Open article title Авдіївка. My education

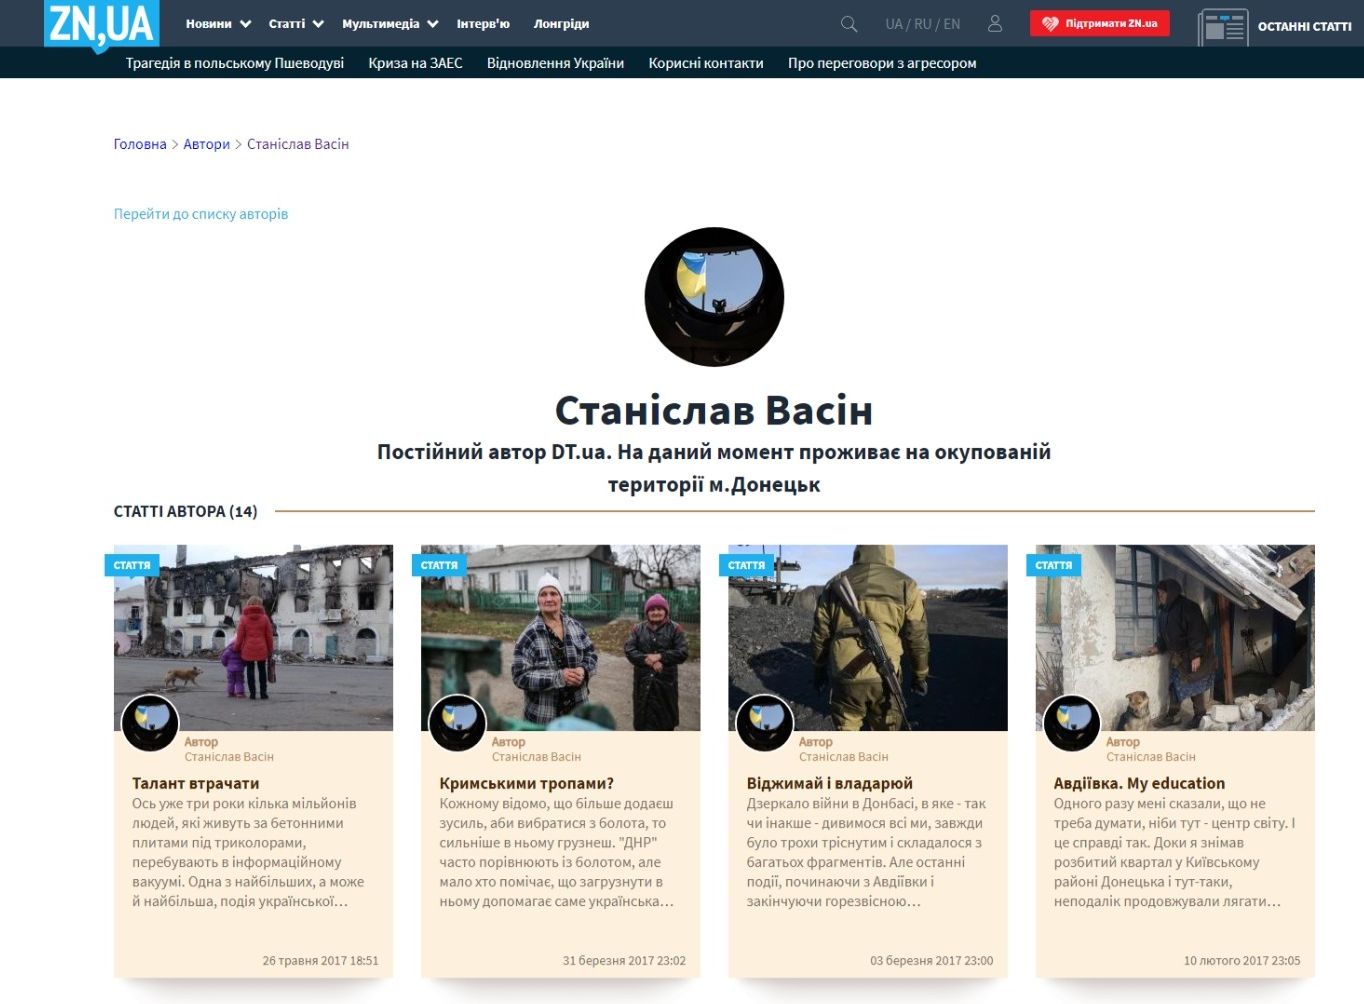click(x=1139, y=783)
